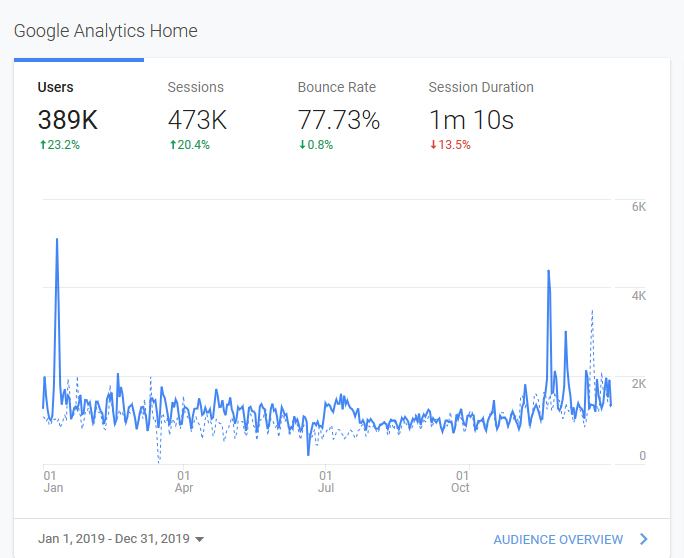Select the Sessions metric tab

pos(195,88)
